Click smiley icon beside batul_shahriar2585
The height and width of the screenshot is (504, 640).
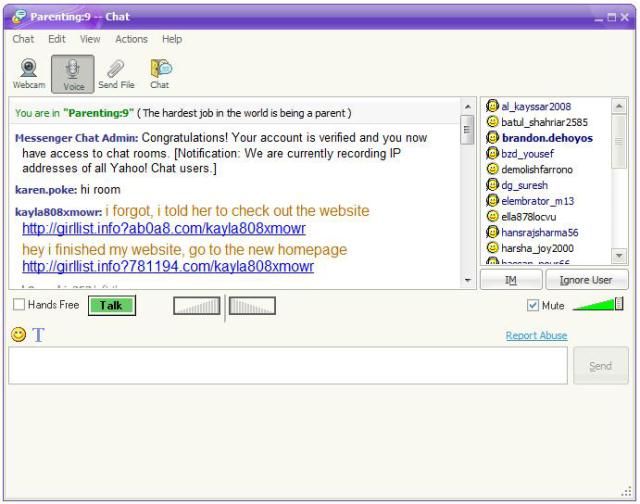coord(493,122)
